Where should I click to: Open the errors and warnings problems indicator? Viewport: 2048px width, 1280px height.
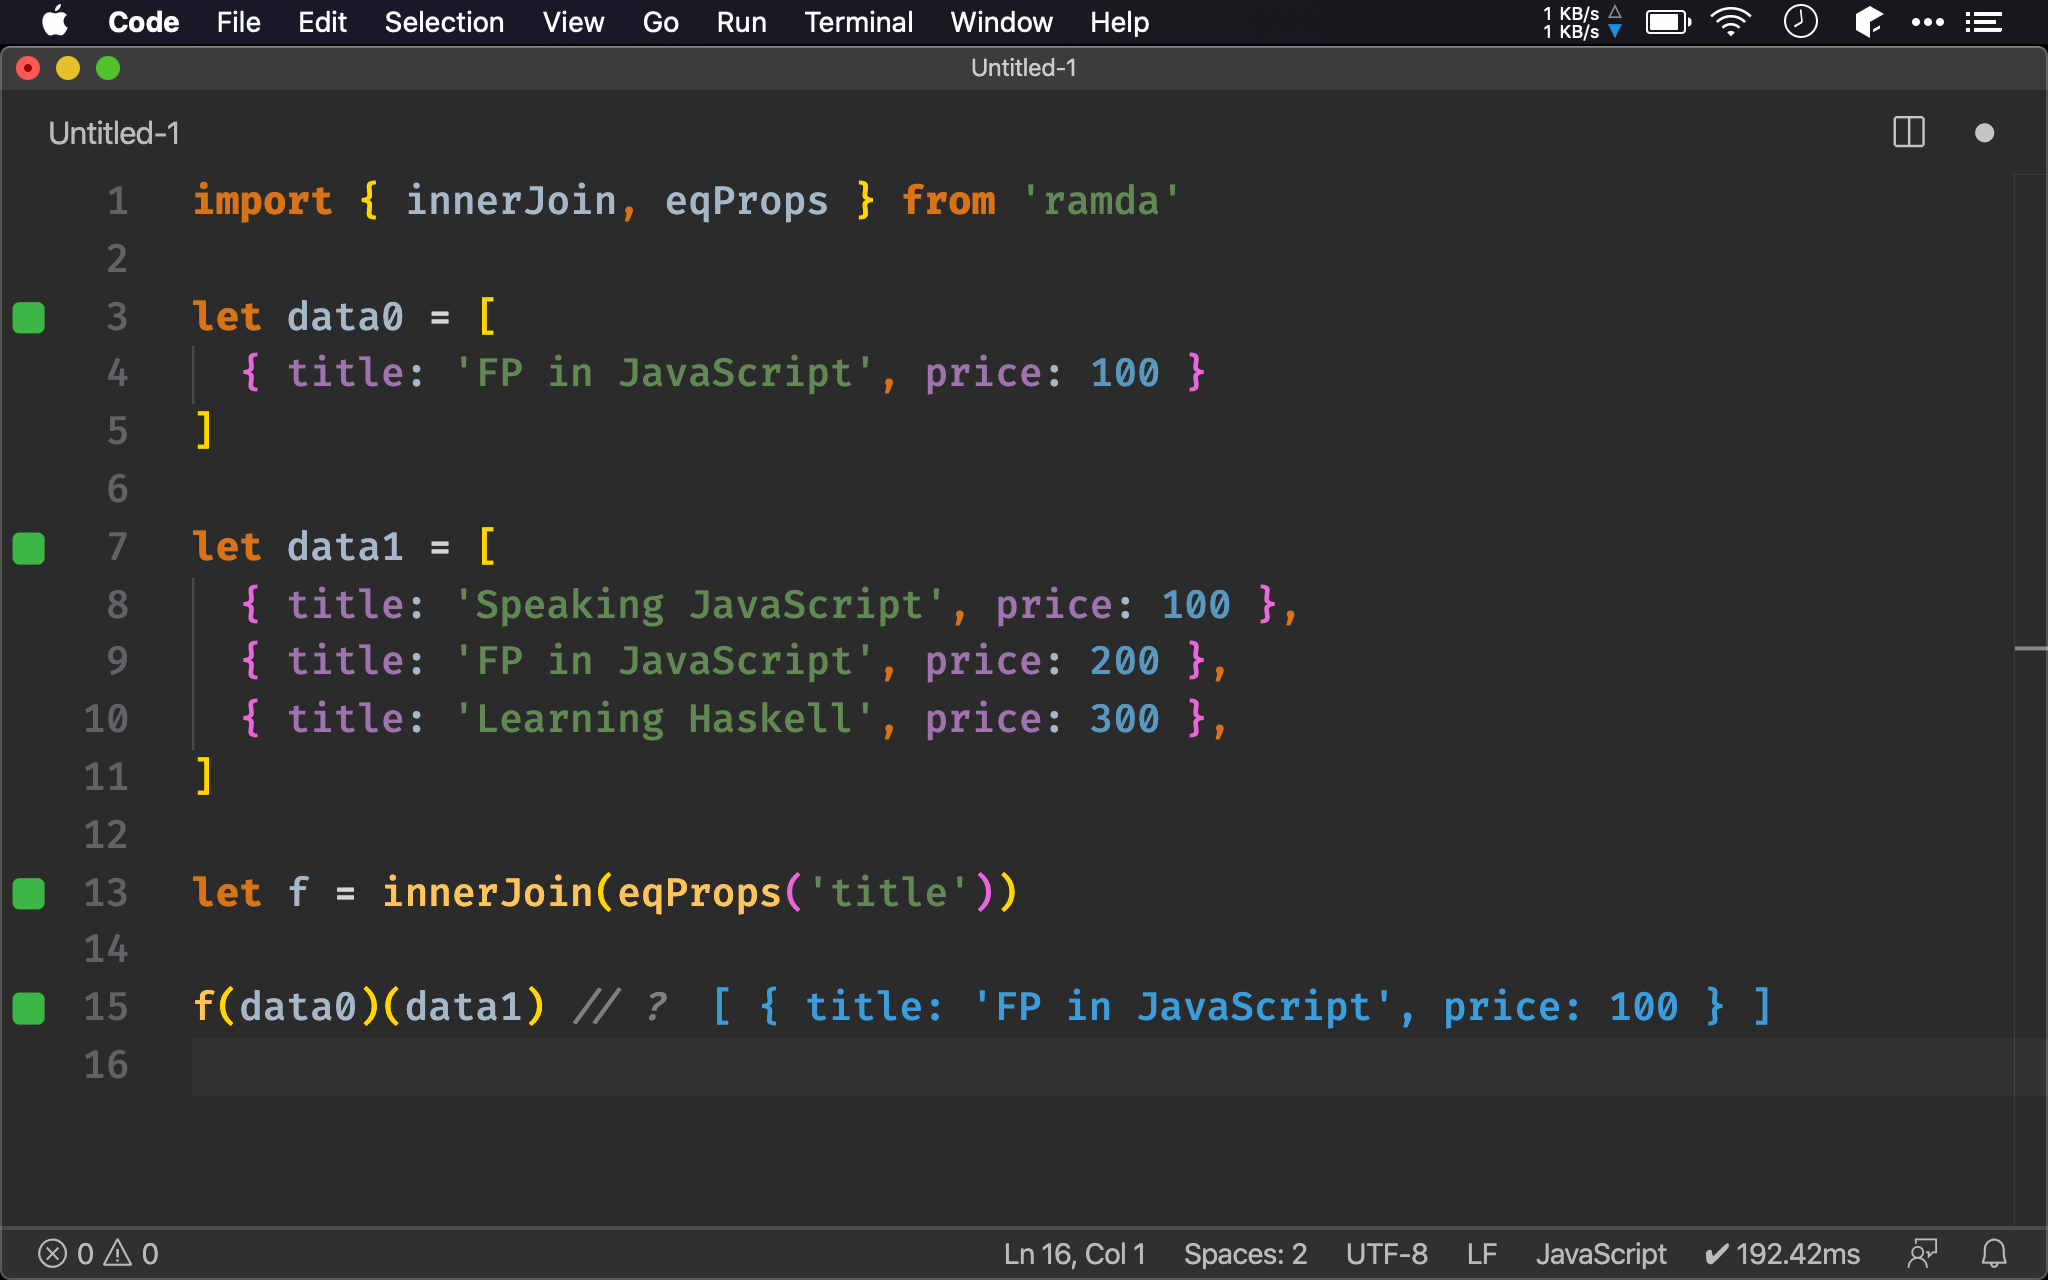click(98, 1254)
